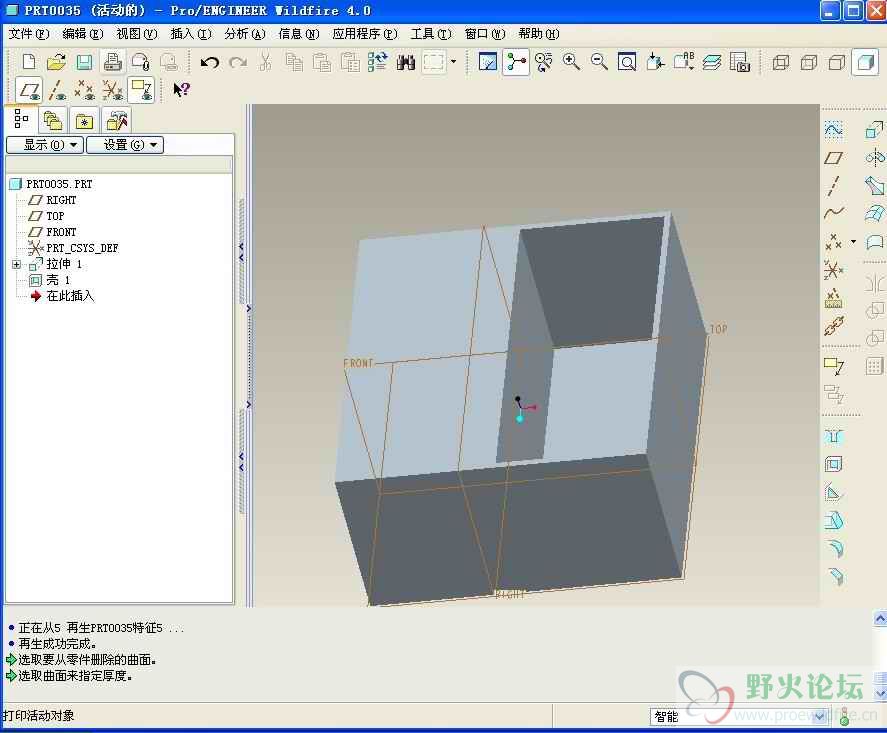Select the Draft tool
The width and height of the screenshot is (887, 733).
(833, 520)
